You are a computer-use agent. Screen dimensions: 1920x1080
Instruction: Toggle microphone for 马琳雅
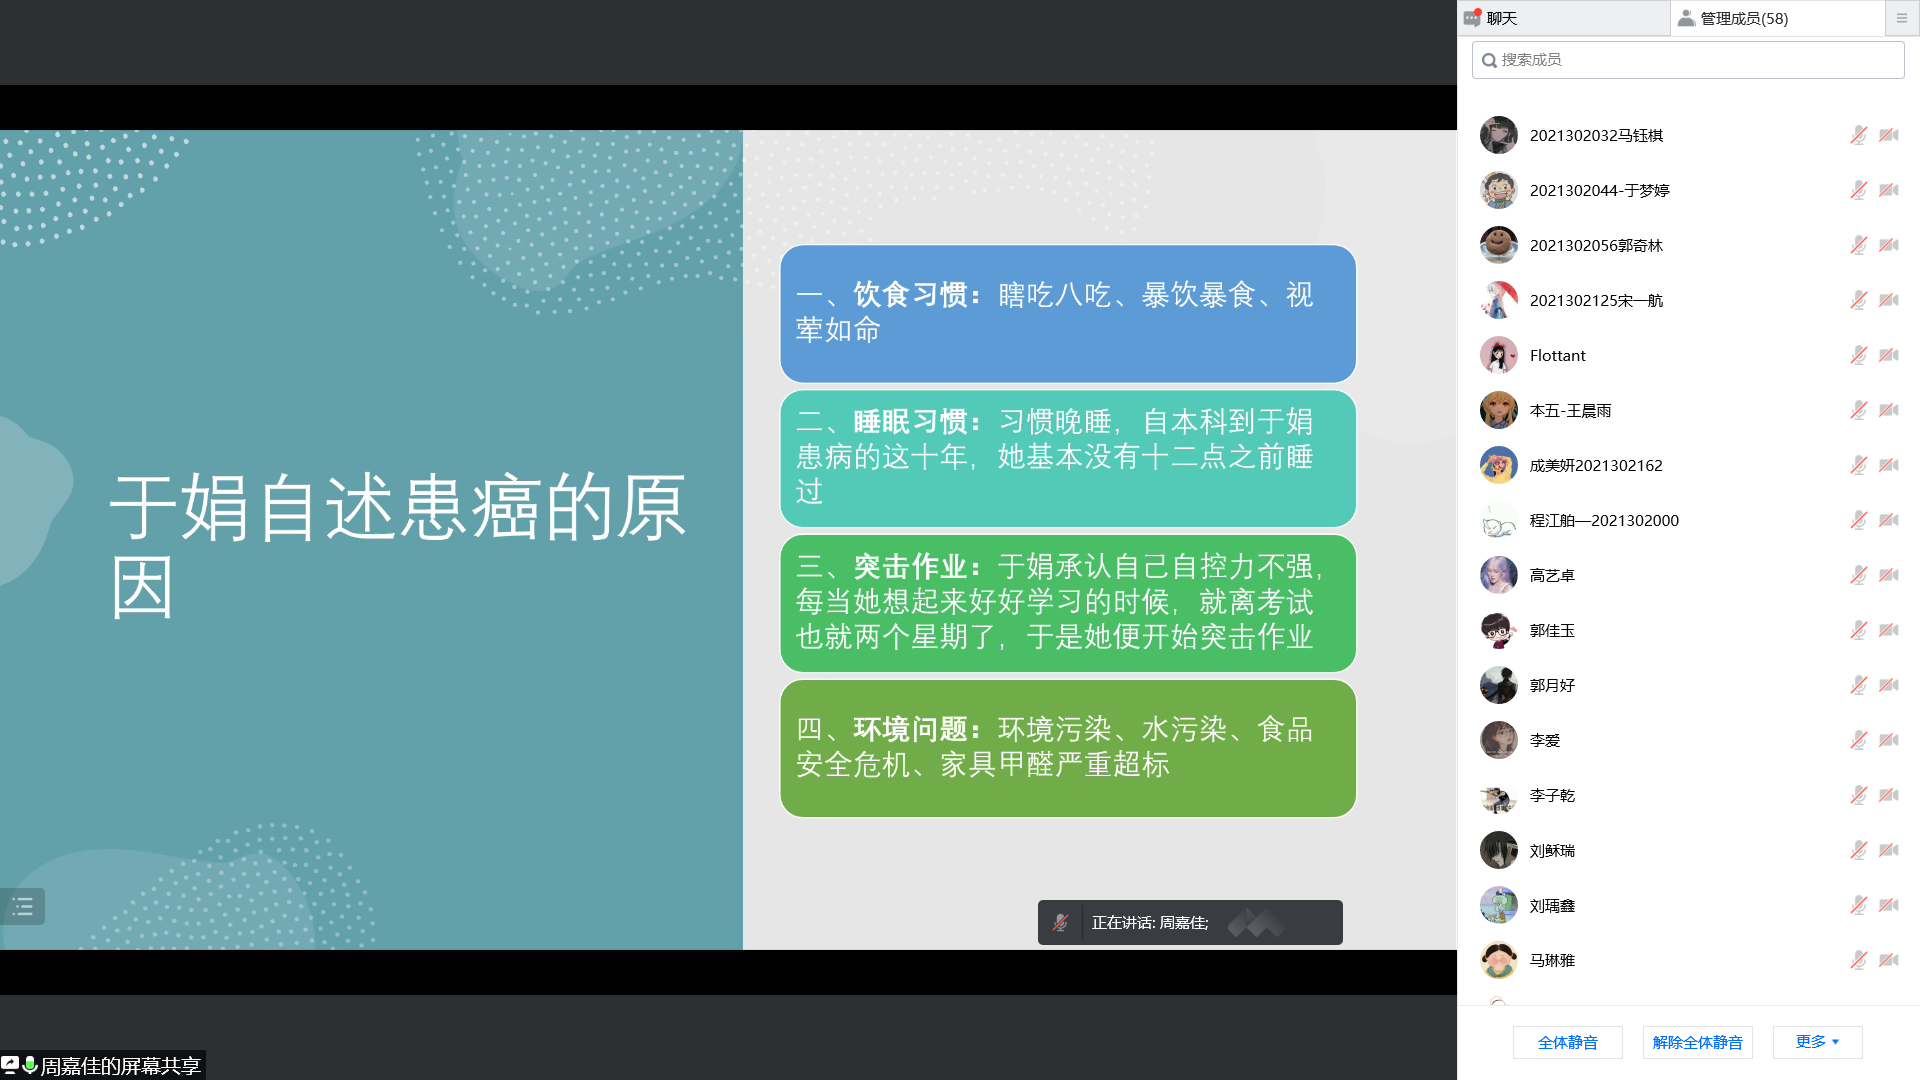[x=1857, y=960]
